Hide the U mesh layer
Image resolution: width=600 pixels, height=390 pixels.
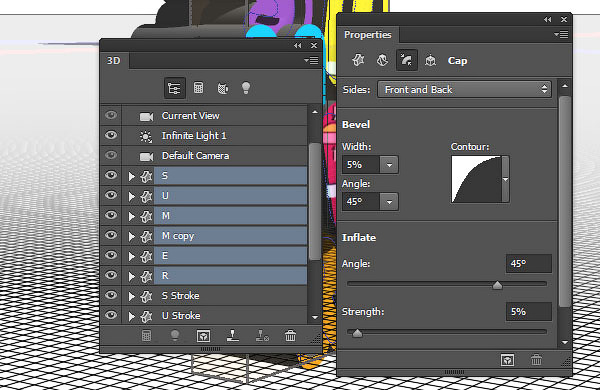point(111,195)
